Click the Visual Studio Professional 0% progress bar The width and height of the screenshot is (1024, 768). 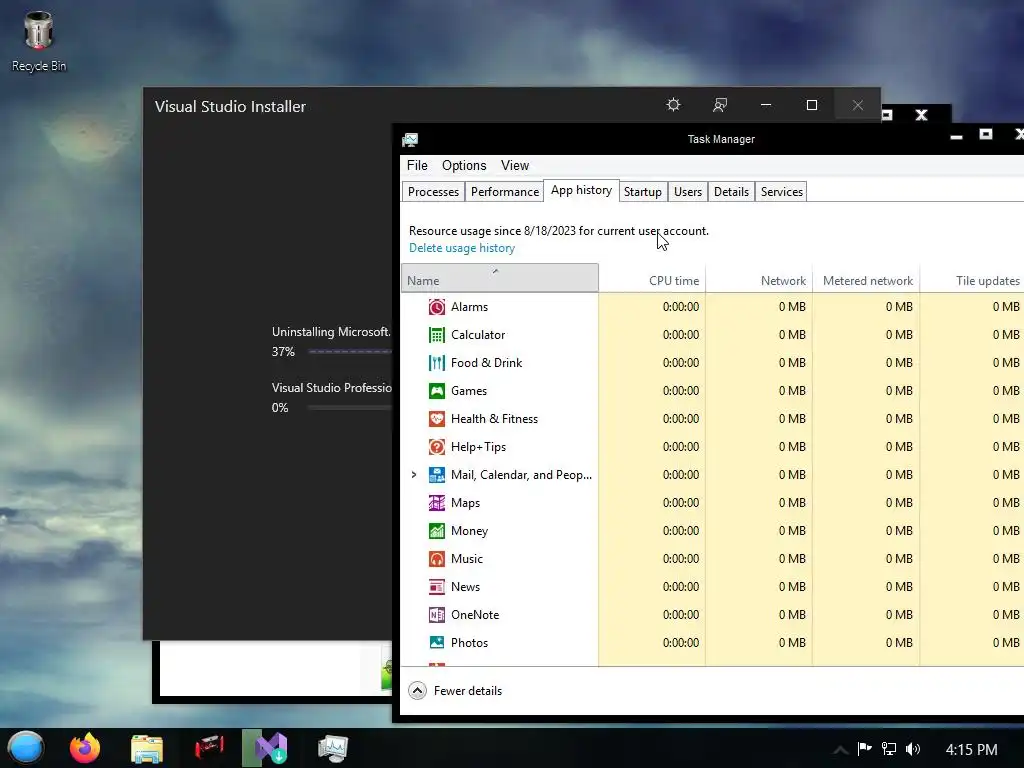click(350, 408)
